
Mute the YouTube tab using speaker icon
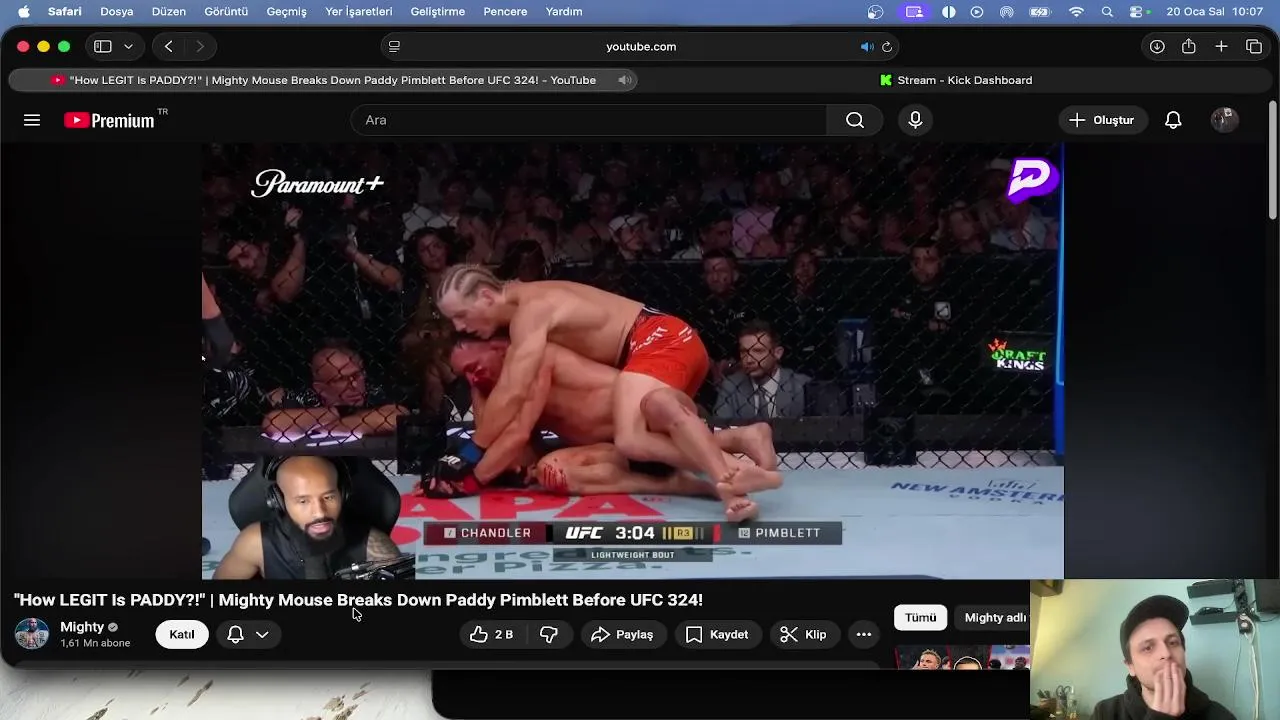click(624, 80)
